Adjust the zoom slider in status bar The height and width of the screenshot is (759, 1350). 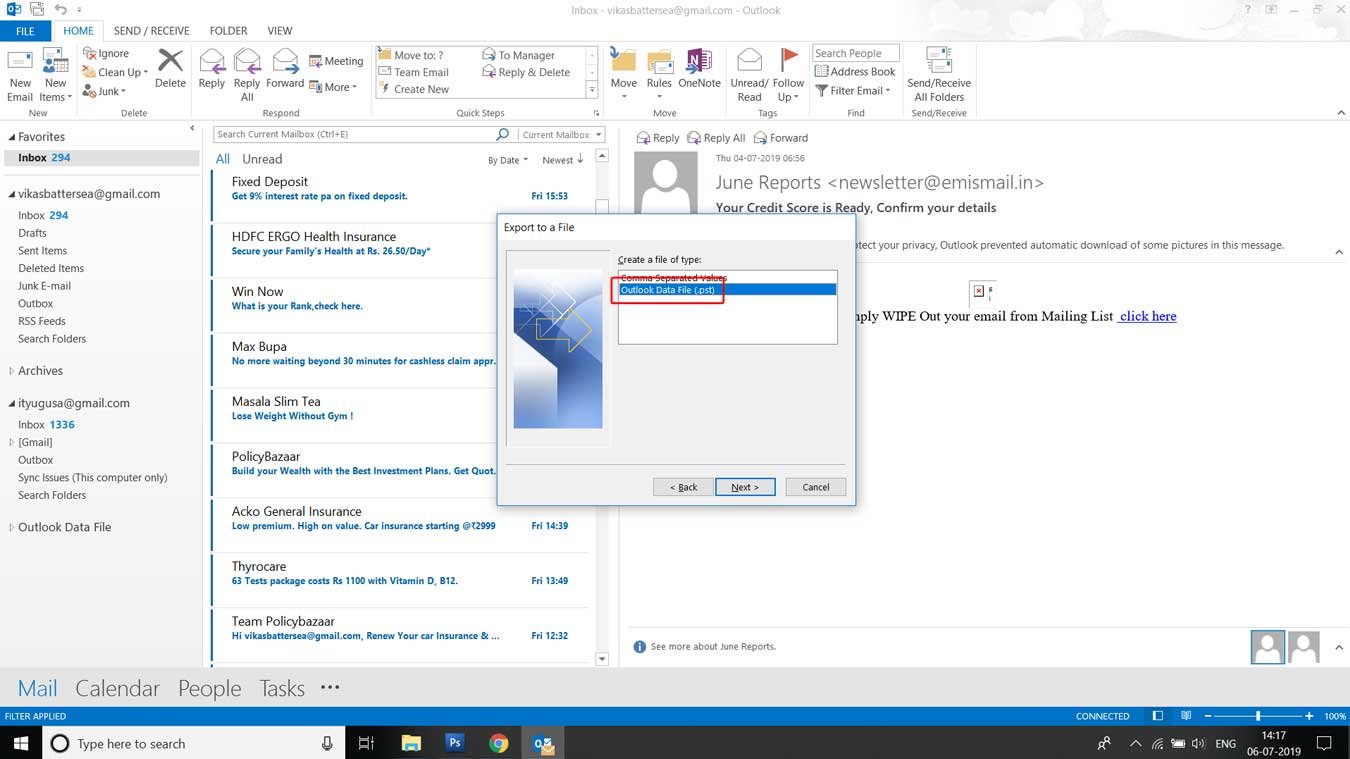click(x=1258, y=716)
